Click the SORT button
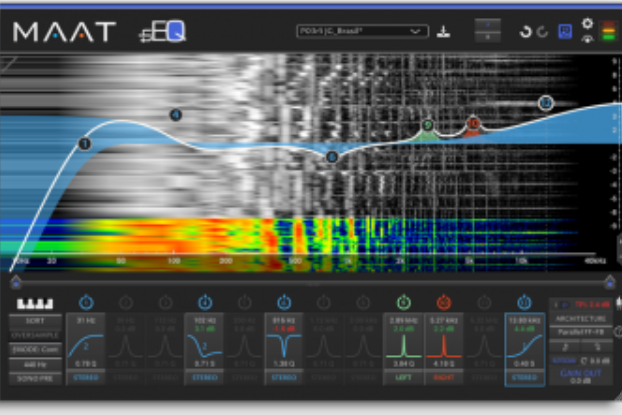The image size is (622, 415). point(35,321)
